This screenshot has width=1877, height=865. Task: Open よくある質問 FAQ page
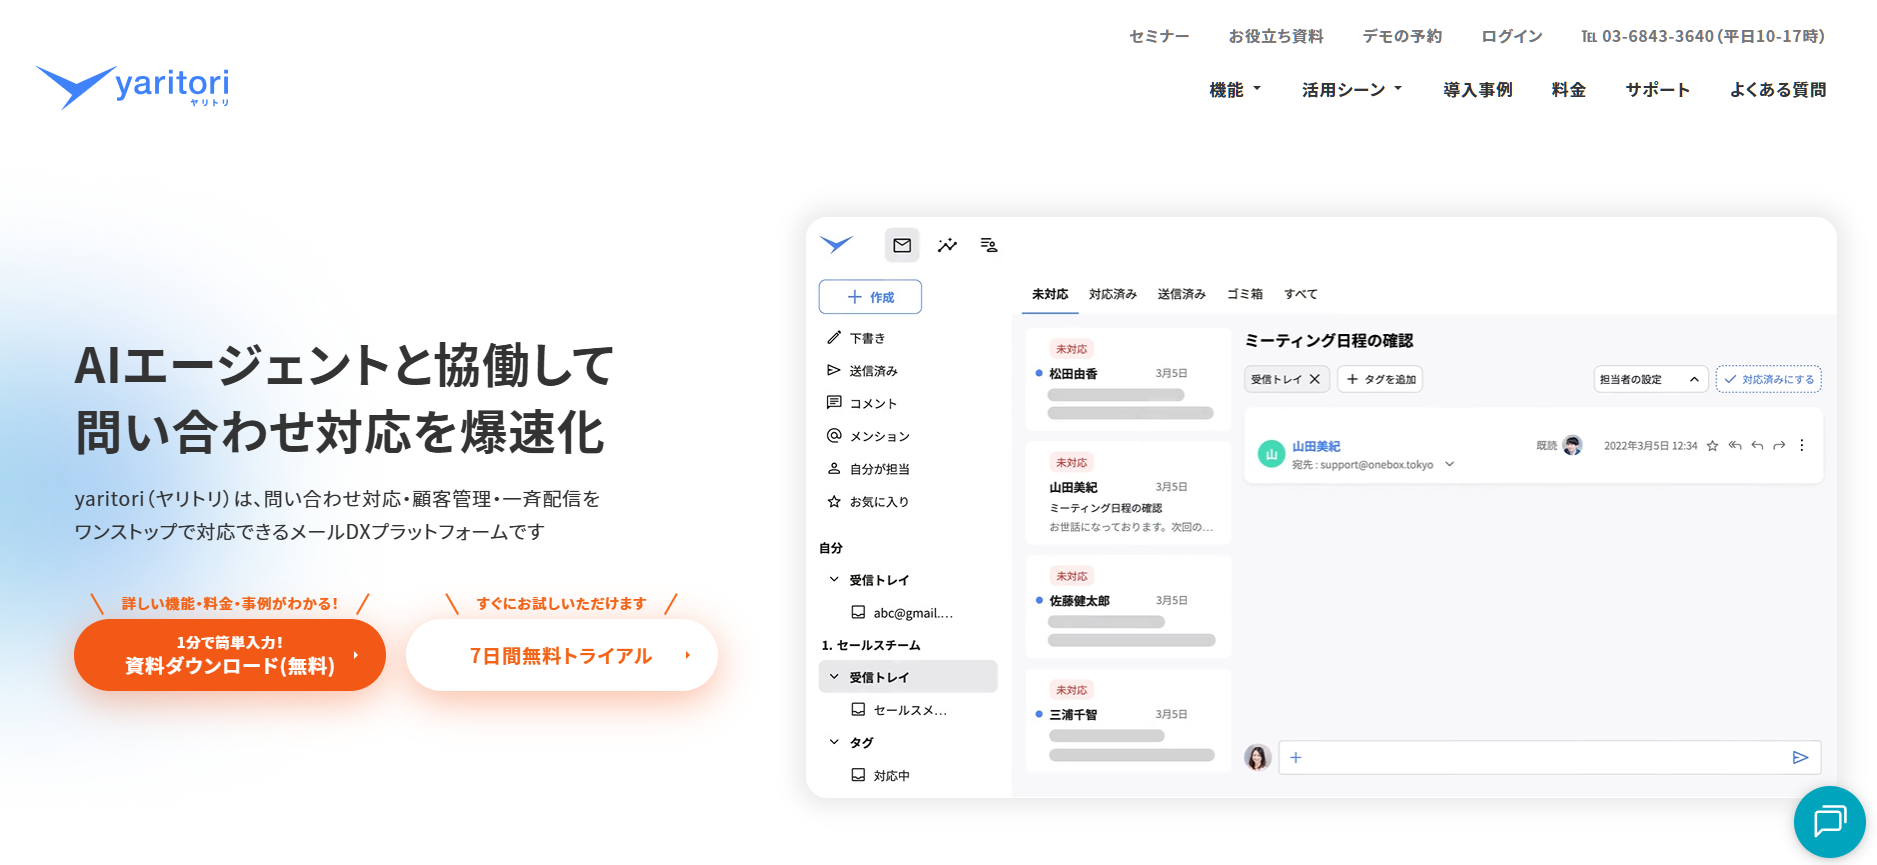coord(1778,90)
